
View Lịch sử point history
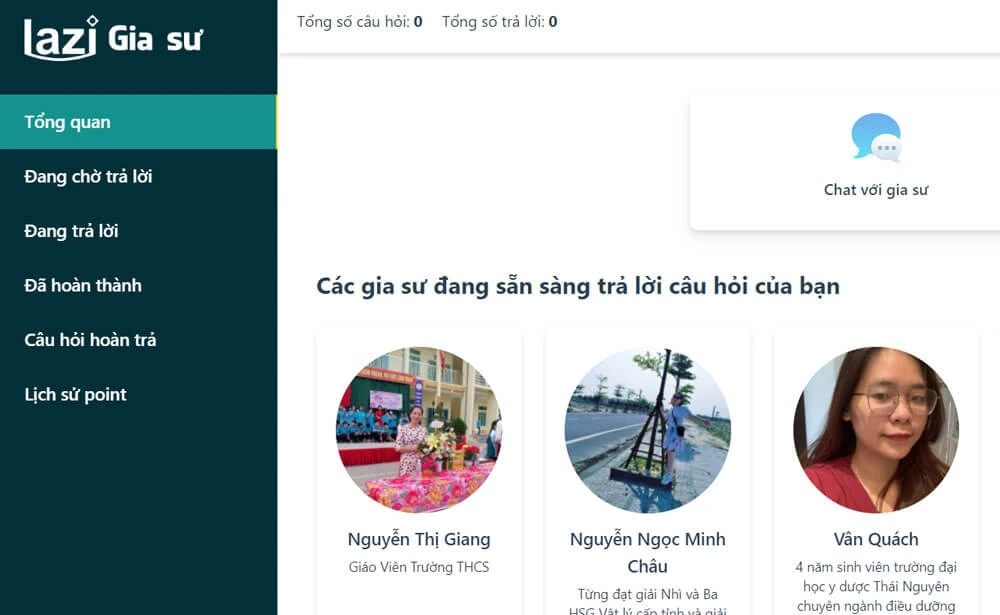click(x=75, y=394)
